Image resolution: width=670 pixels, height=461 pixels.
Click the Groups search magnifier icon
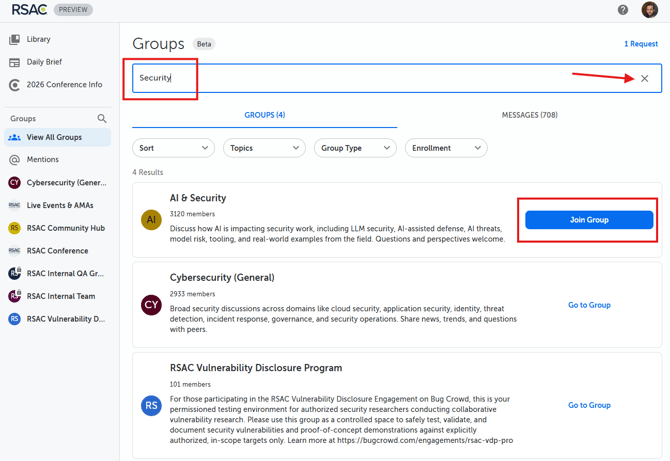[x=102, y=118]
